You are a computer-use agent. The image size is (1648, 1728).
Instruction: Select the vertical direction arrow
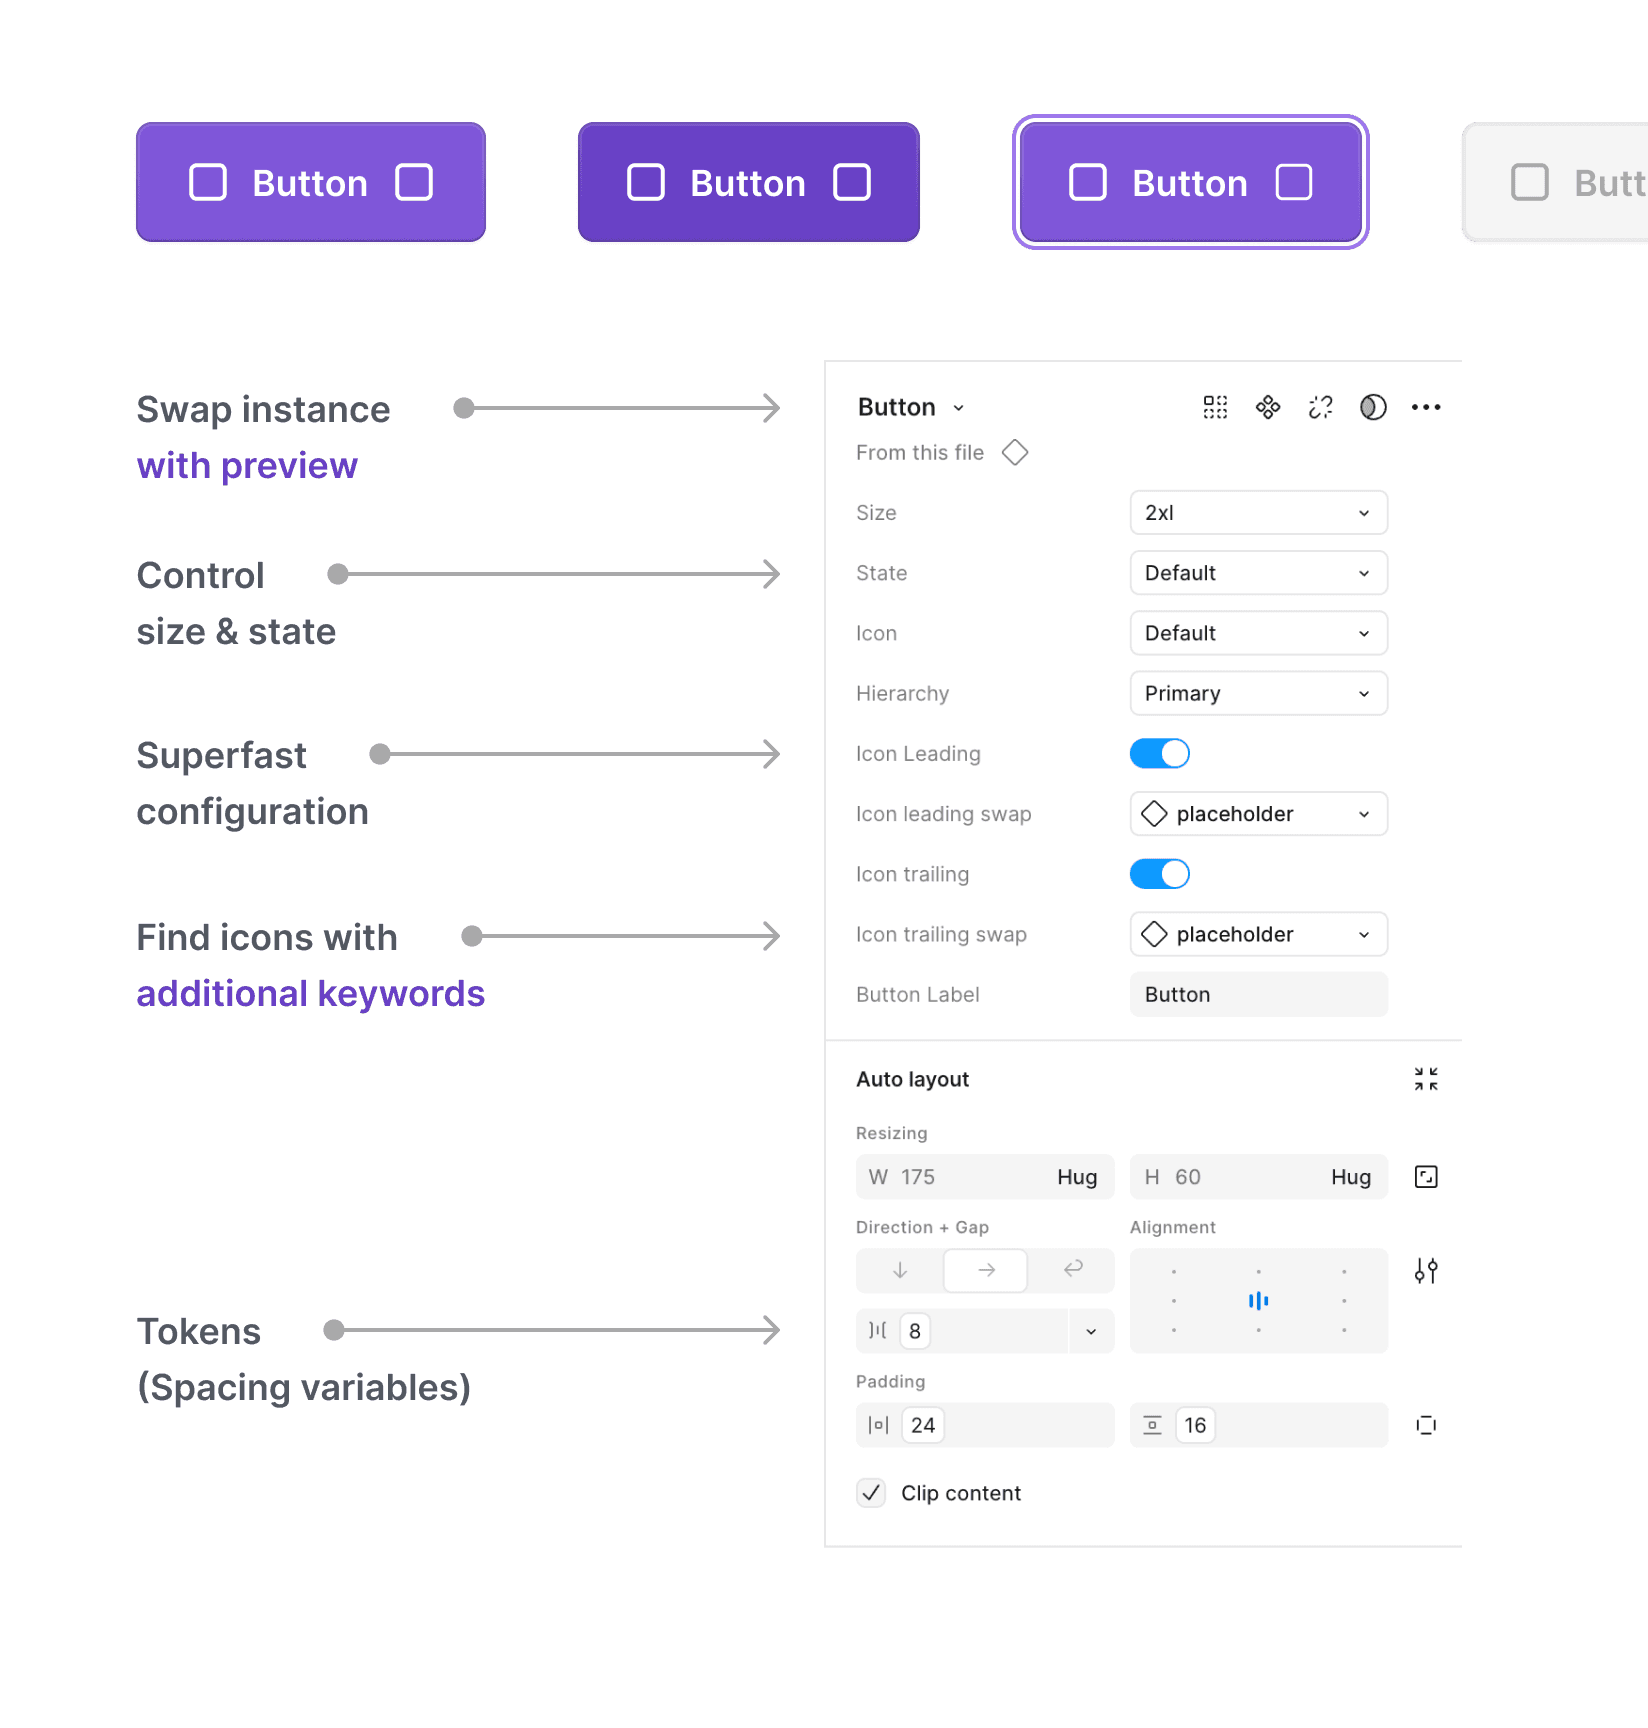point(900,1270)
